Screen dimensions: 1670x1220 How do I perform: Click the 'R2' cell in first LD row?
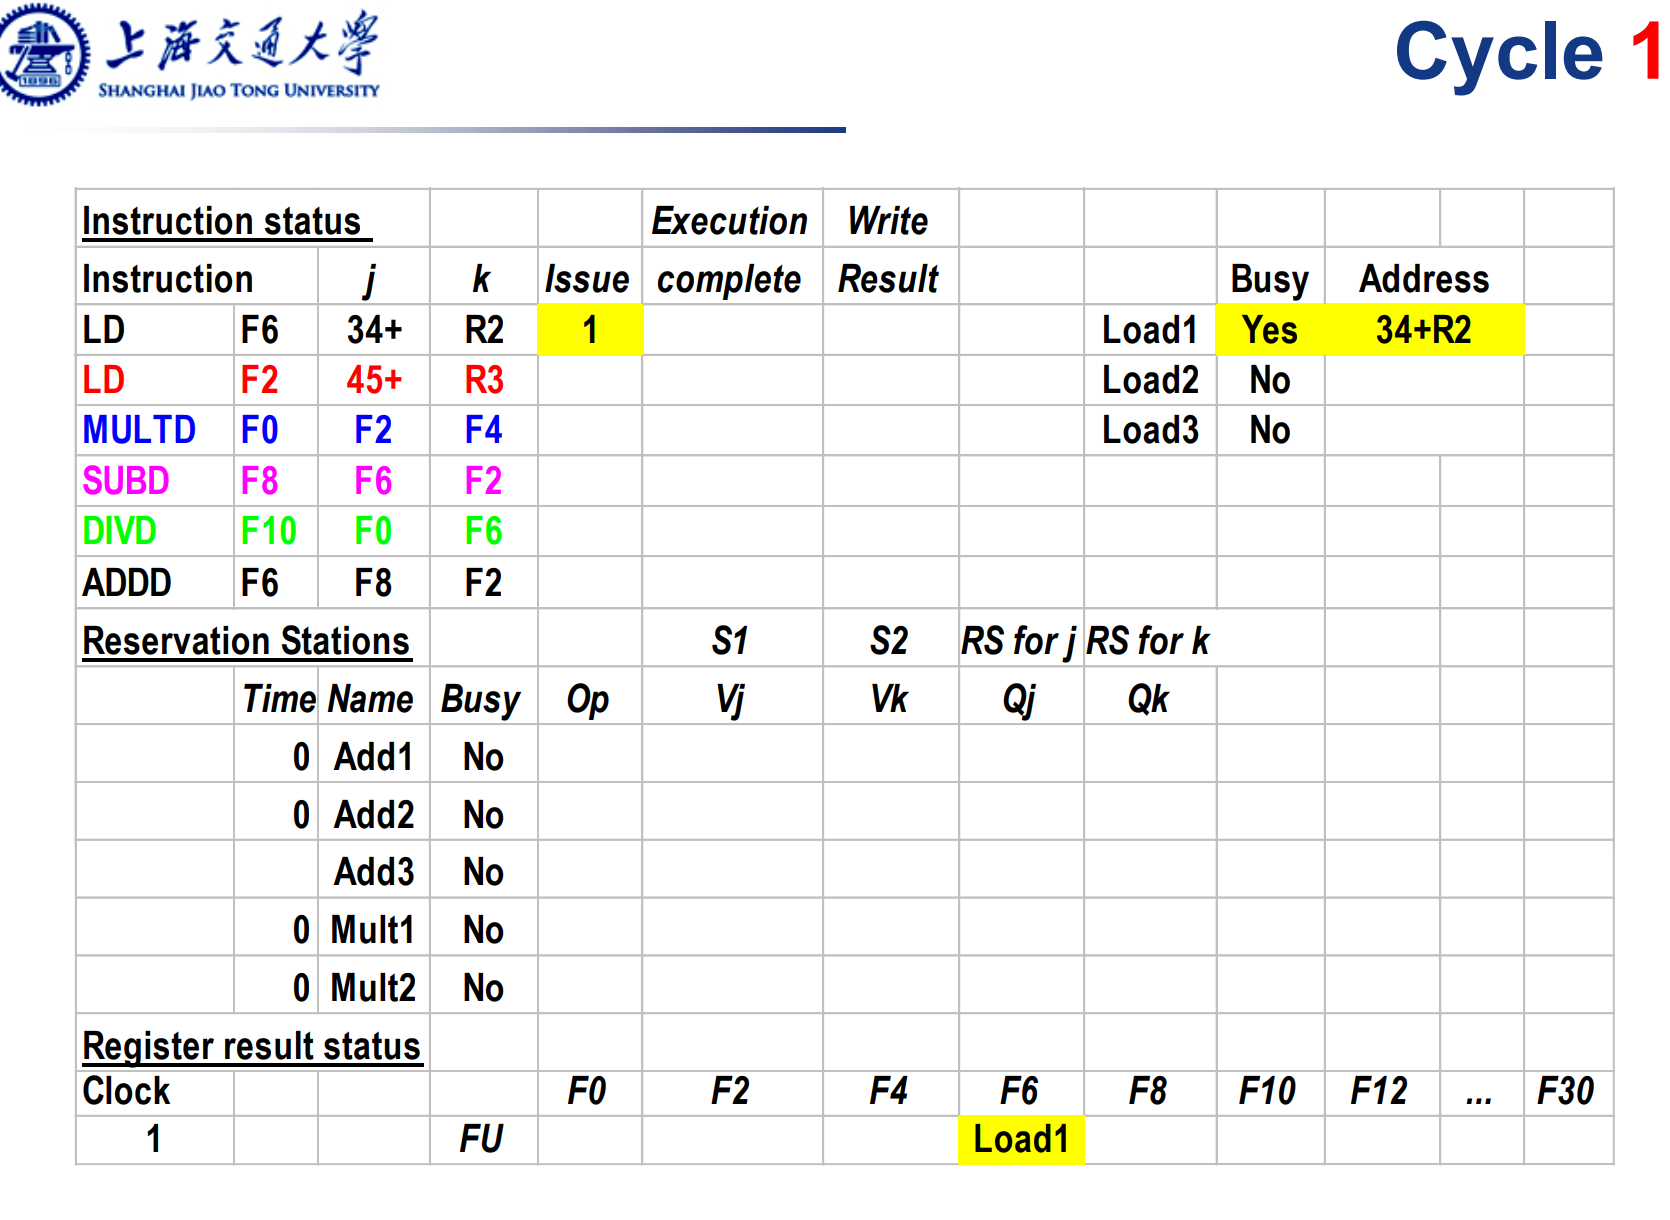484,330
